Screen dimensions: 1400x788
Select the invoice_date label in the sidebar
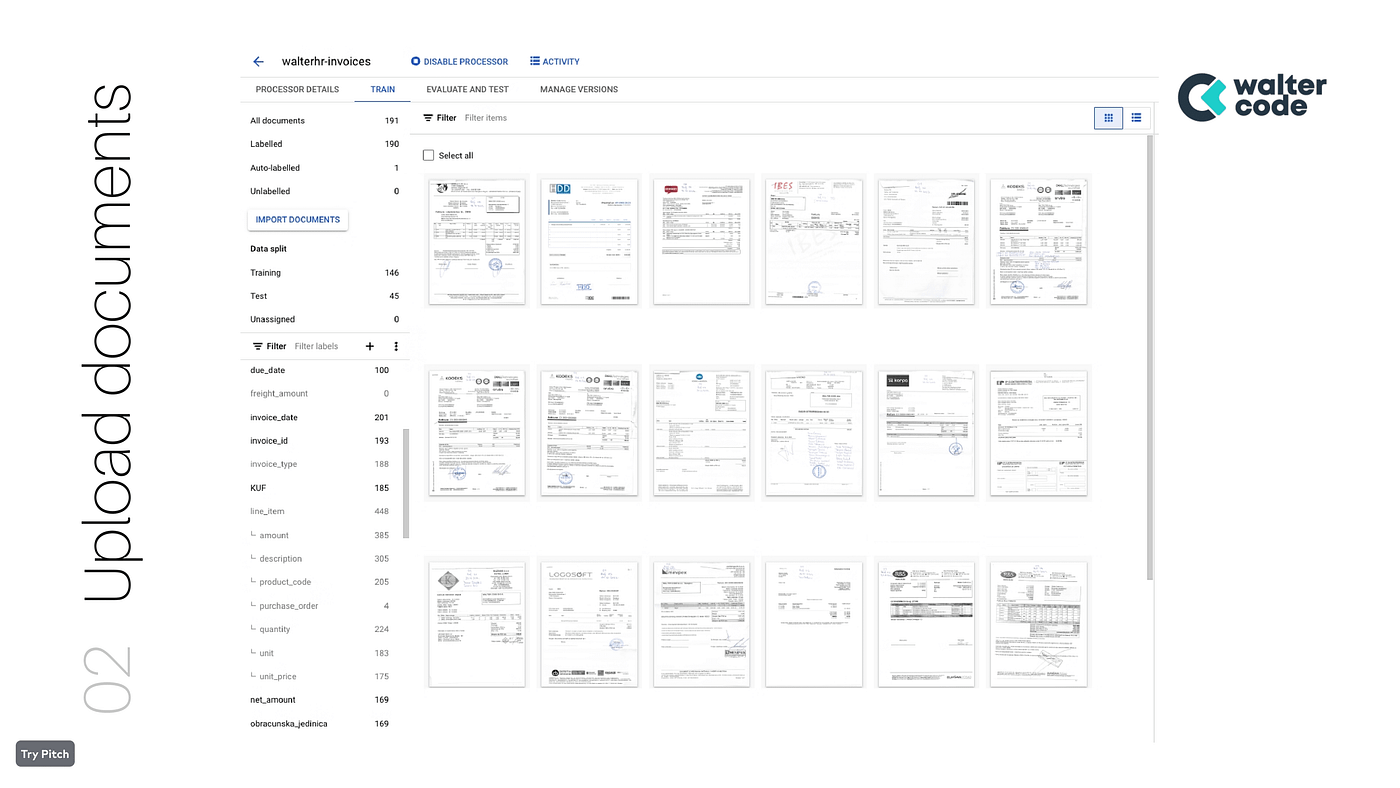pos(274,416)
